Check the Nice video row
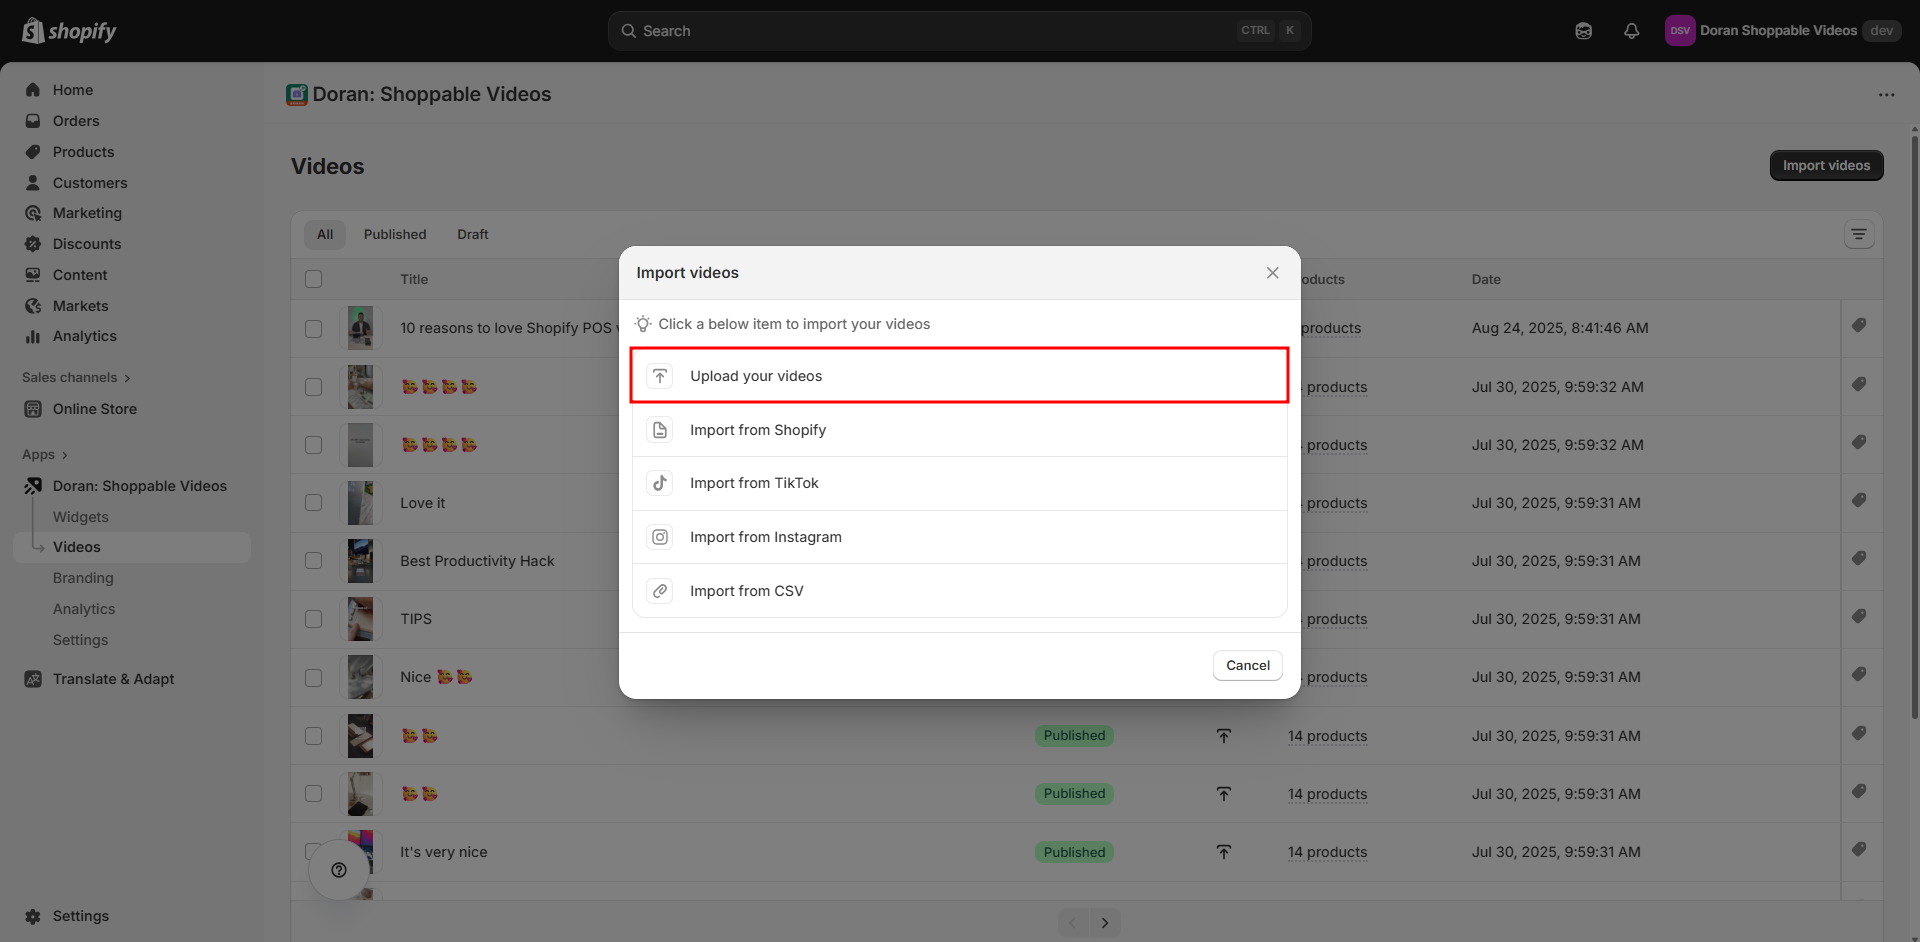Screen dimensions: 1920x942 314,678
